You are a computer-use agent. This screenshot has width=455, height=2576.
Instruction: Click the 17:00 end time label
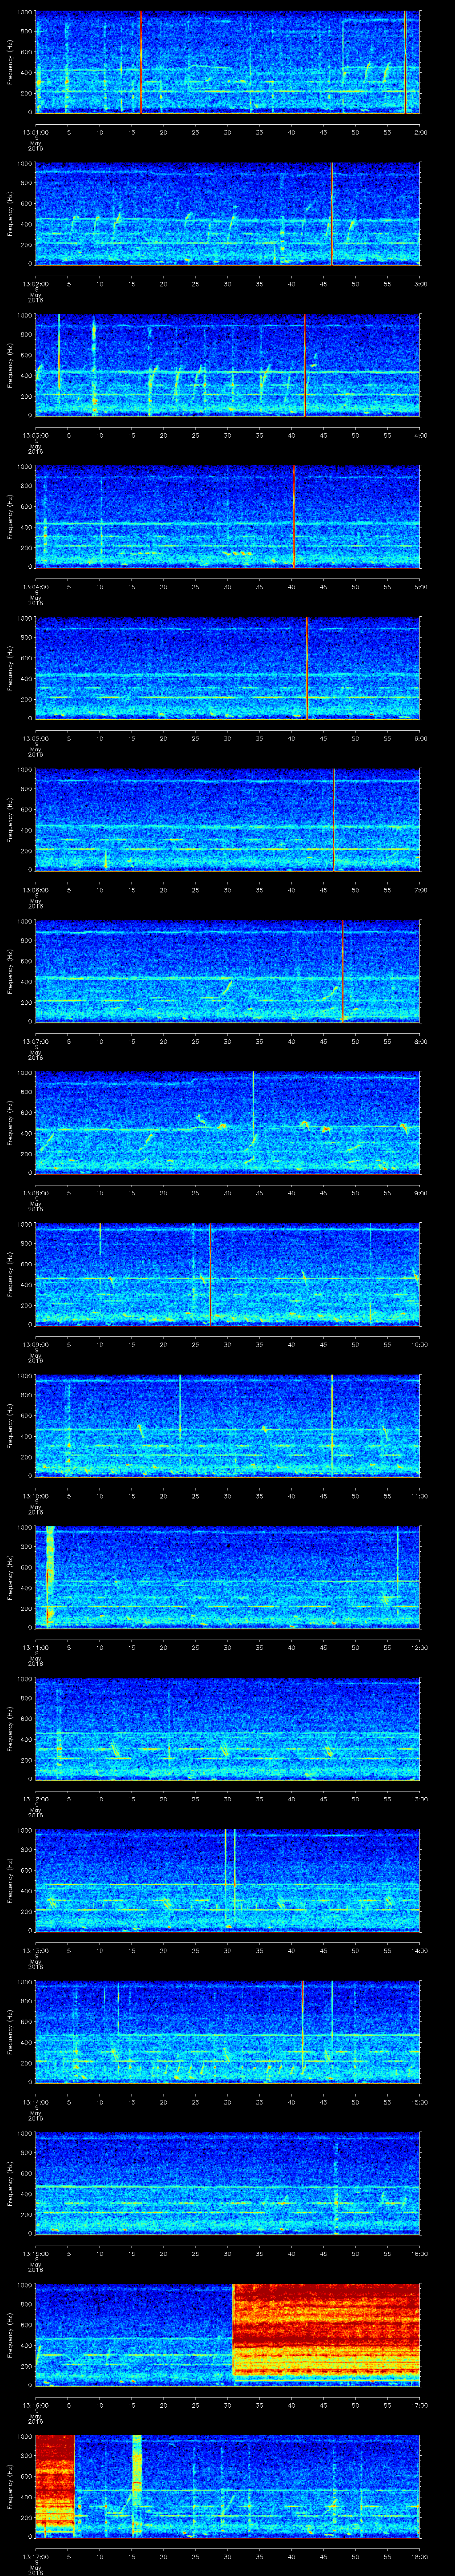click(420, 2405)
